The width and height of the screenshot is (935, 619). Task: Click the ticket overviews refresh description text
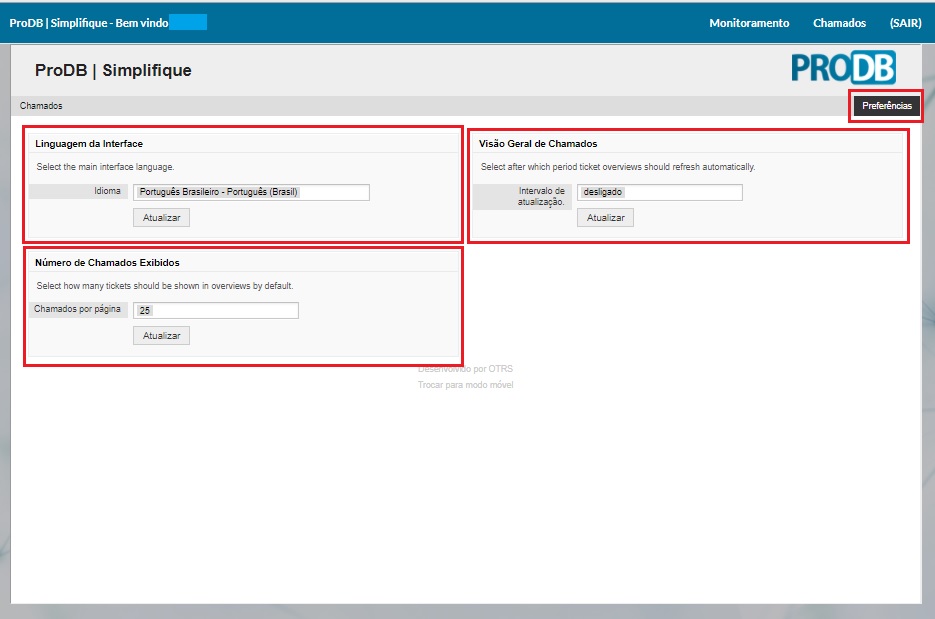(x=618, y=167)
